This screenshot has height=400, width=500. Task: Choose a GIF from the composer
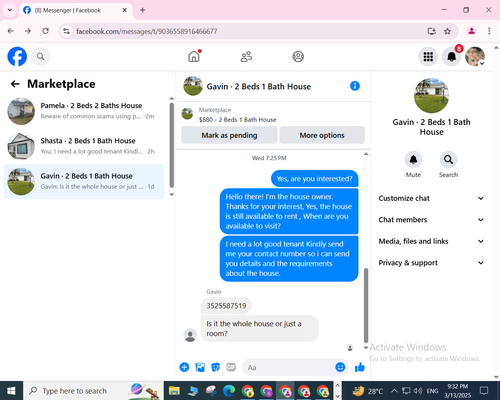231,367
